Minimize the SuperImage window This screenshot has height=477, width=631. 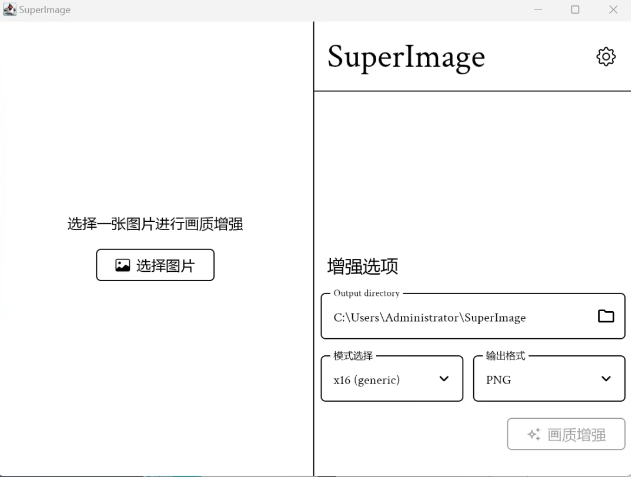(538, 9)
